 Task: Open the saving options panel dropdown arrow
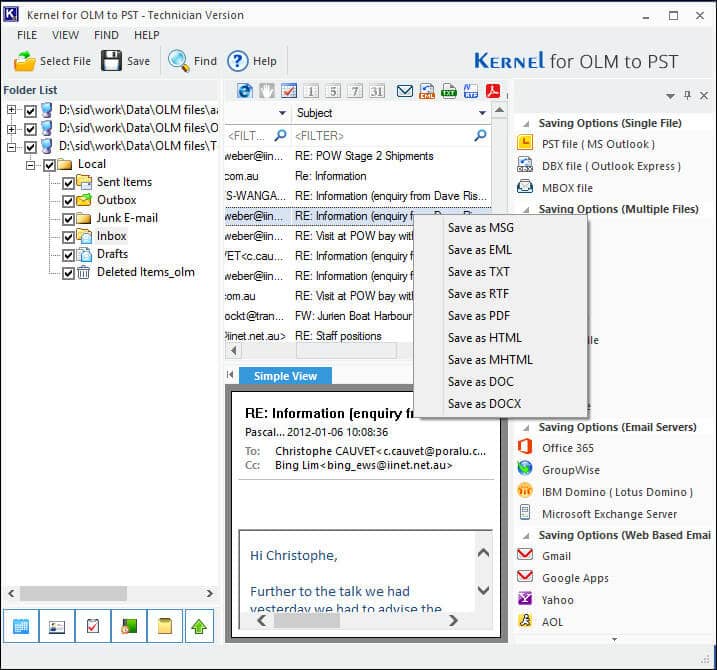tap(670, 96)
